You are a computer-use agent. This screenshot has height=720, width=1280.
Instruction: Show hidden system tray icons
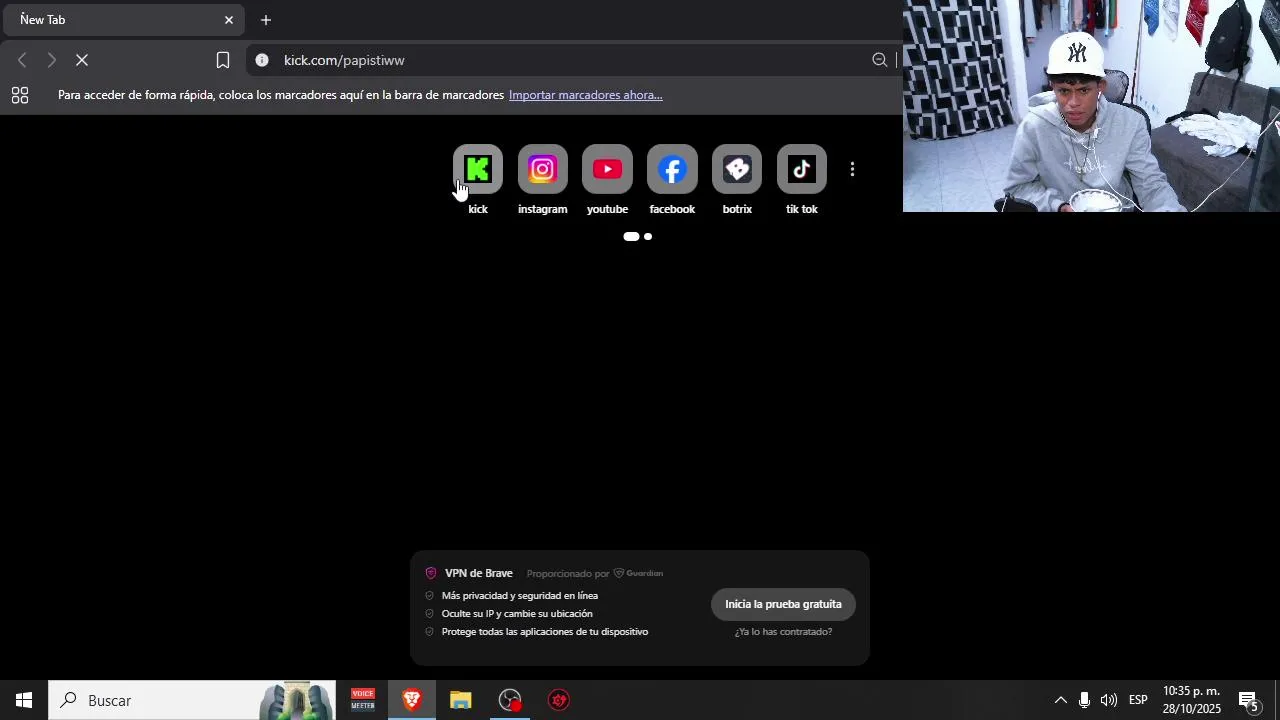[x=1061, y=700]
